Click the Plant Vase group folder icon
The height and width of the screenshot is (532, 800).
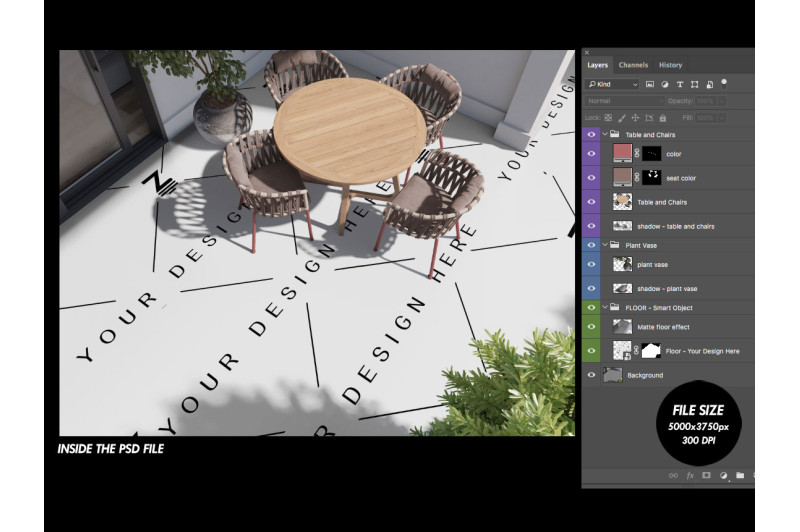[615, 245]
